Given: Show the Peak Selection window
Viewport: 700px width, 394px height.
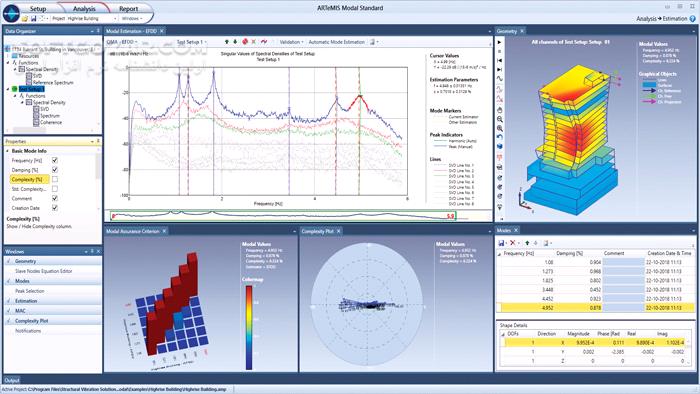Looking at the screenshot, I should point(29,291).
